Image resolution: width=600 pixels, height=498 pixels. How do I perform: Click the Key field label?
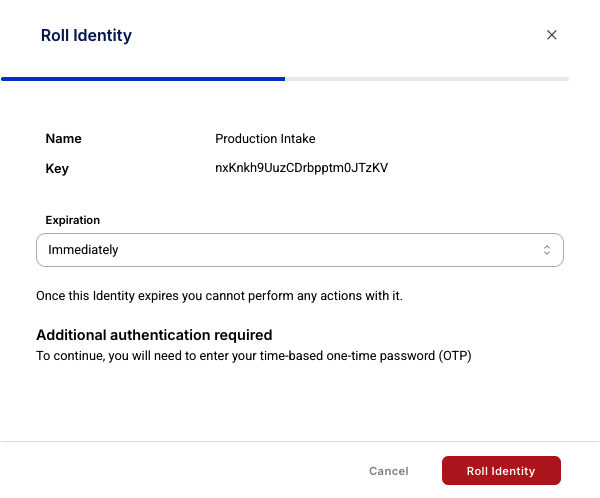coord(57,168)
